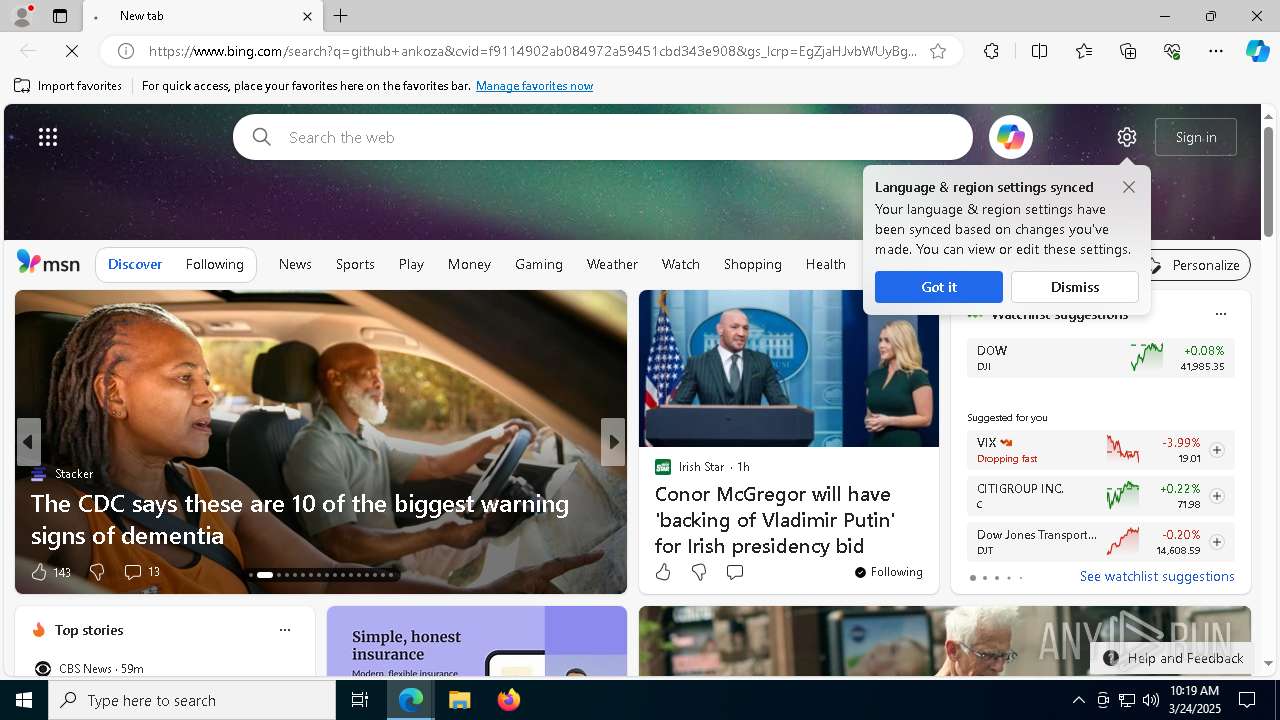The image size is (1280, 720).
Task: Open Top stories more options menu
Action: click(285, 630)
